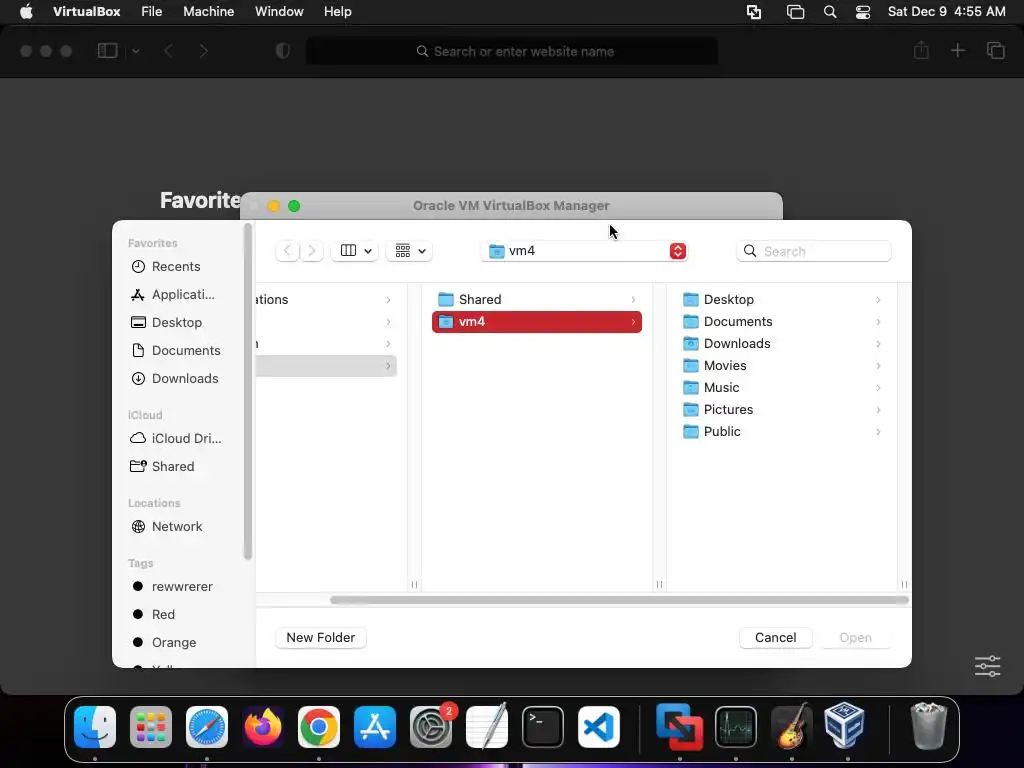The height and width of the screenshot is (768, 1024).
Task: Open the Window menu
Action: [x=279, y=12]
